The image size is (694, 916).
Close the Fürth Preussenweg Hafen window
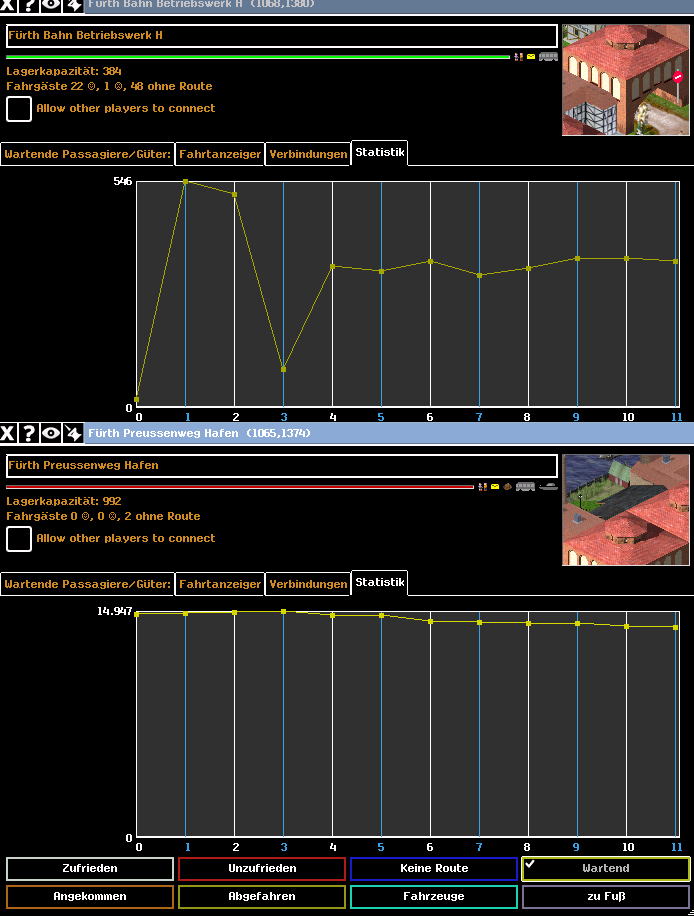point(8,433)
